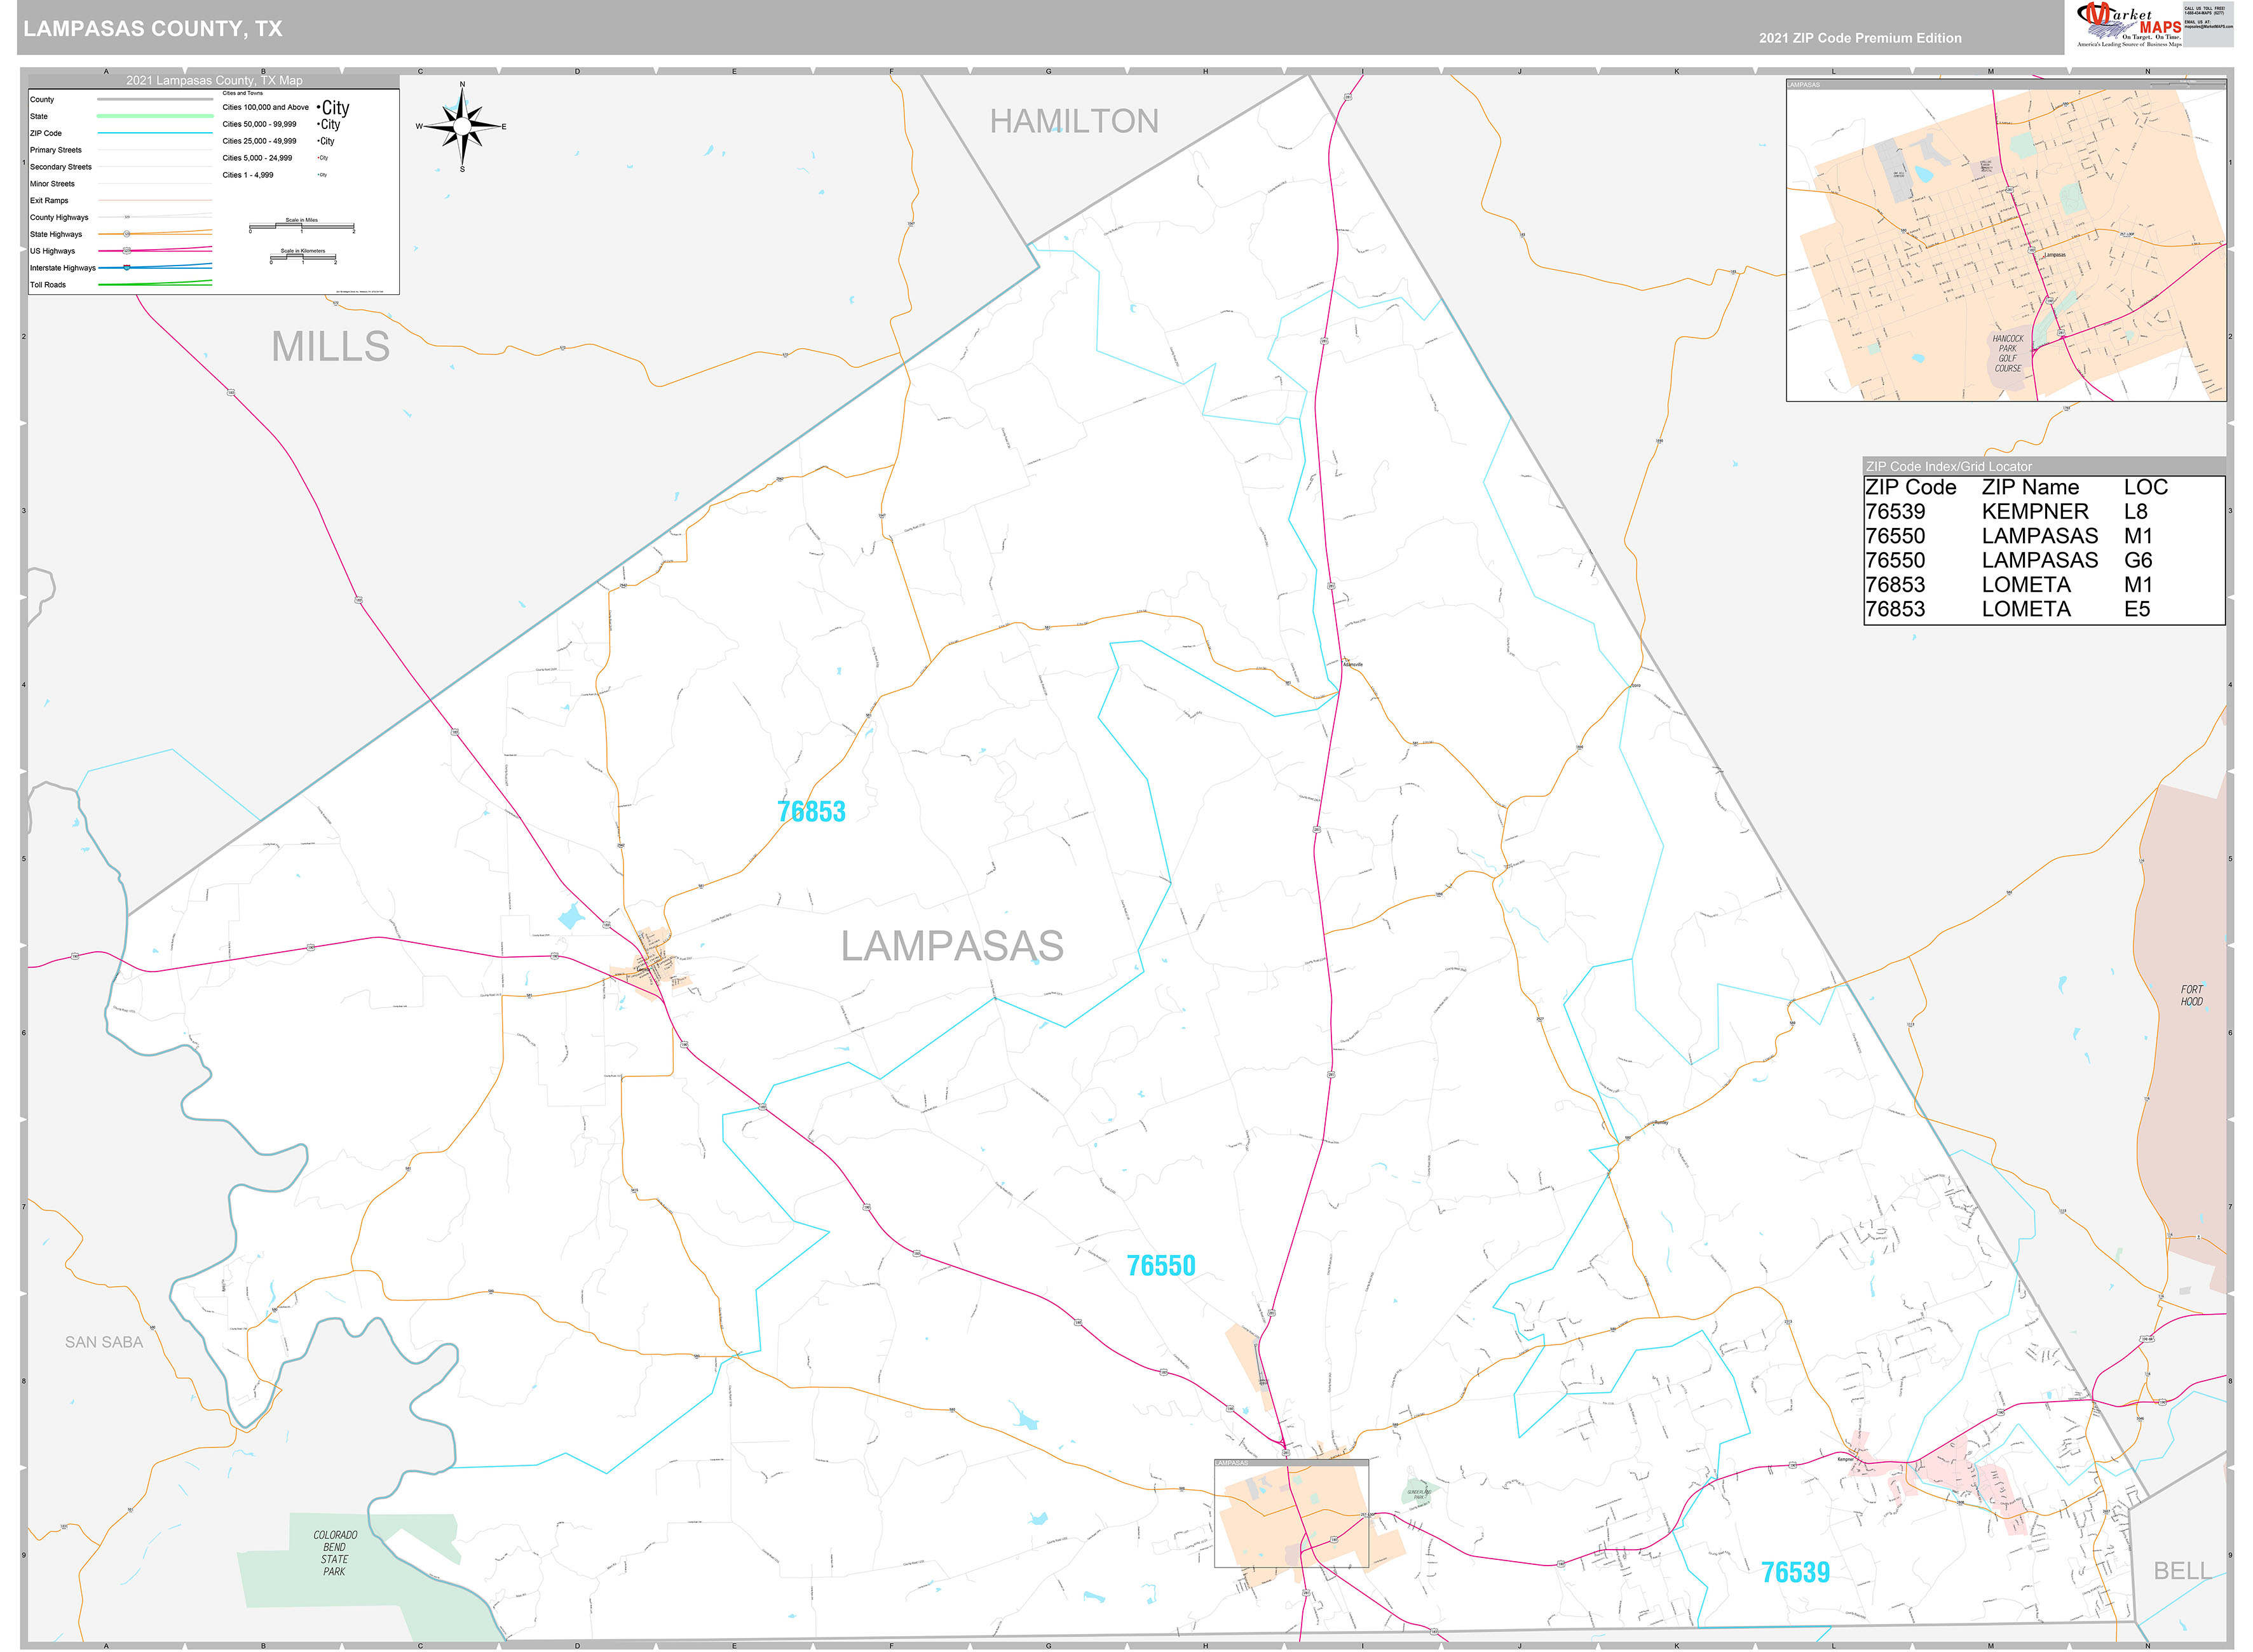Click the City dot for Cities 100,000 and Above
2253x1652 pixels.
coord(319,107)
